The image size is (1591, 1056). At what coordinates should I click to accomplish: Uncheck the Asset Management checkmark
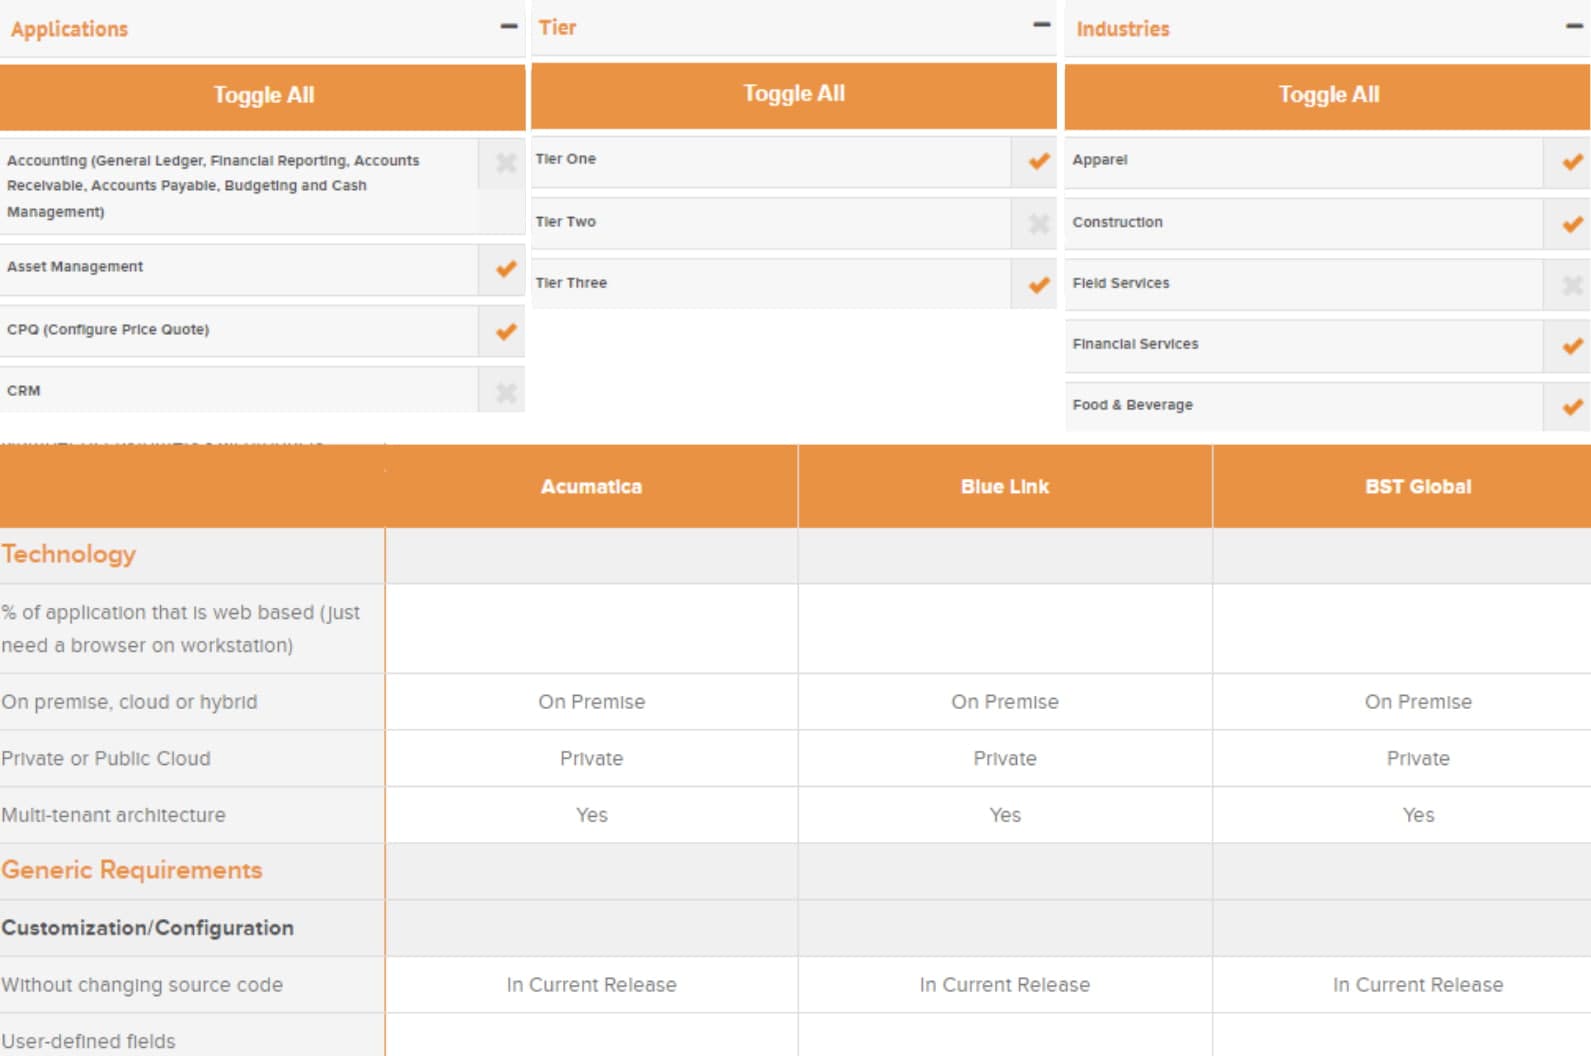point(506,268)
